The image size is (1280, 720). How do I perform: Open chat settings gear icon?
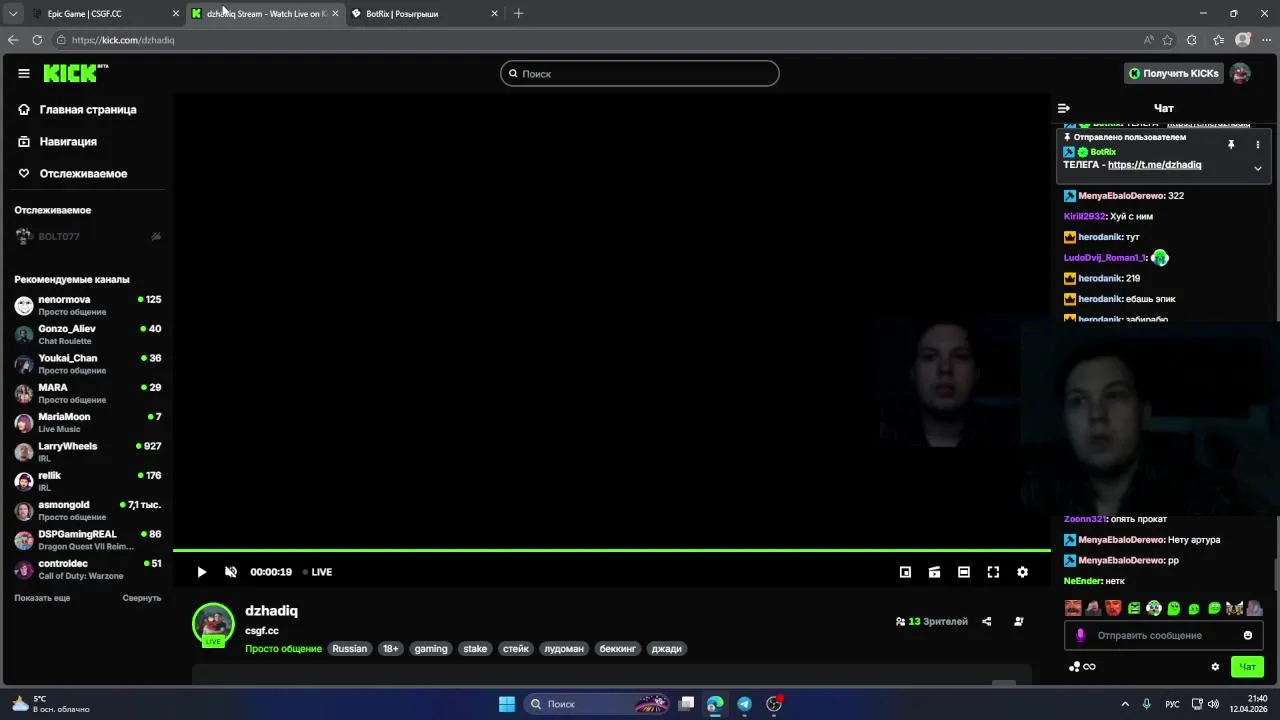[1215, 667]
